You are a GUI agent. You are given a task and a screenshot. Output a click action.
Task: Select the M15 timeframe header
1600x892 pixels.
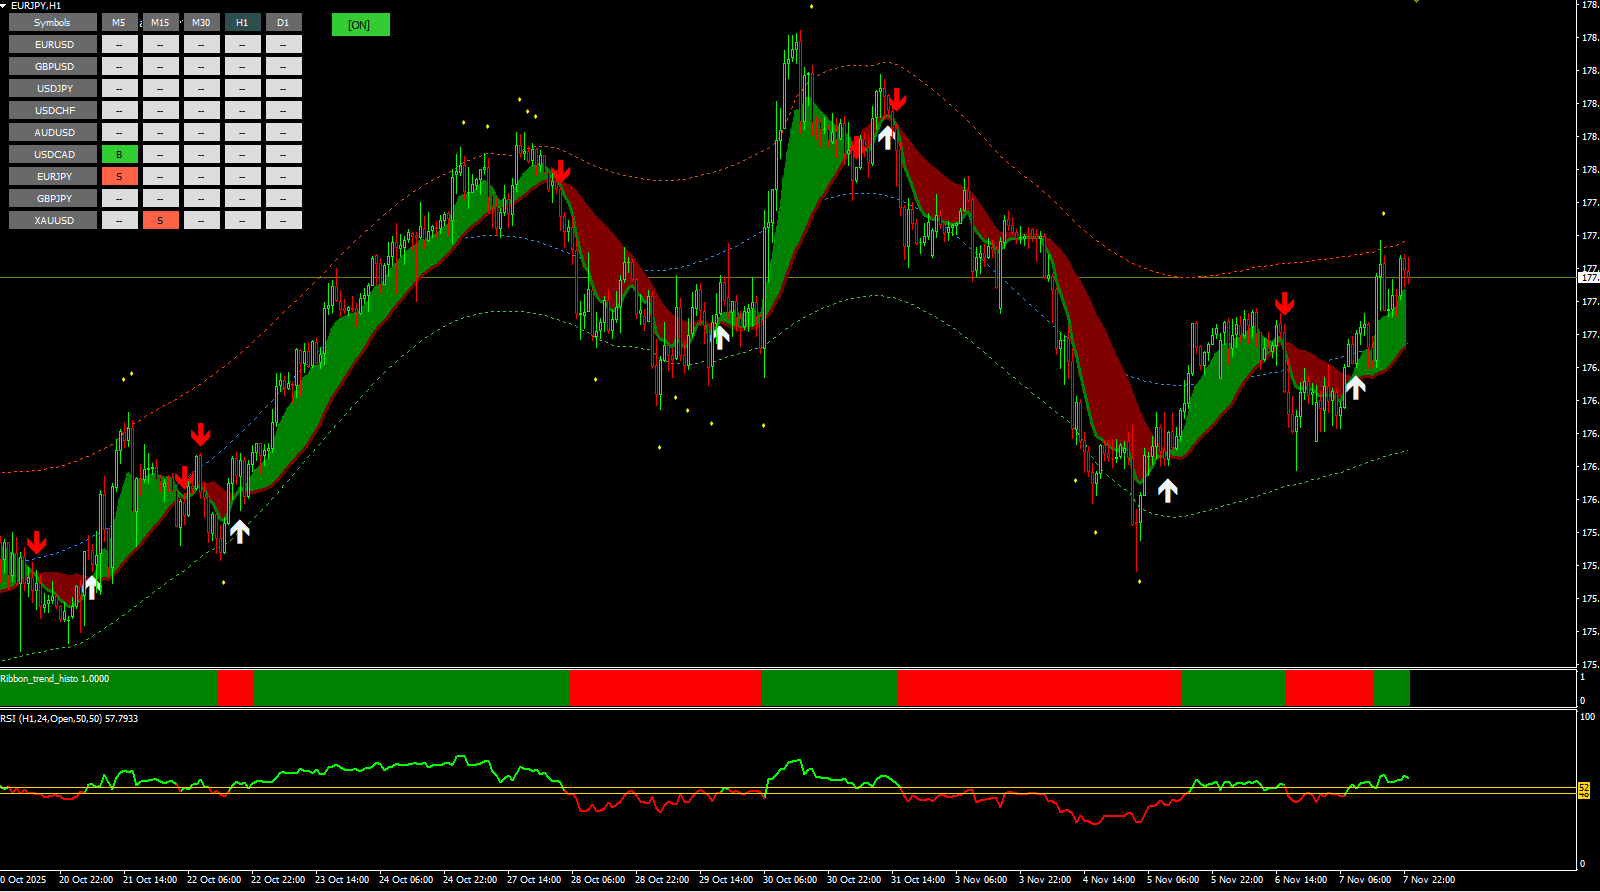pos(160,22)
